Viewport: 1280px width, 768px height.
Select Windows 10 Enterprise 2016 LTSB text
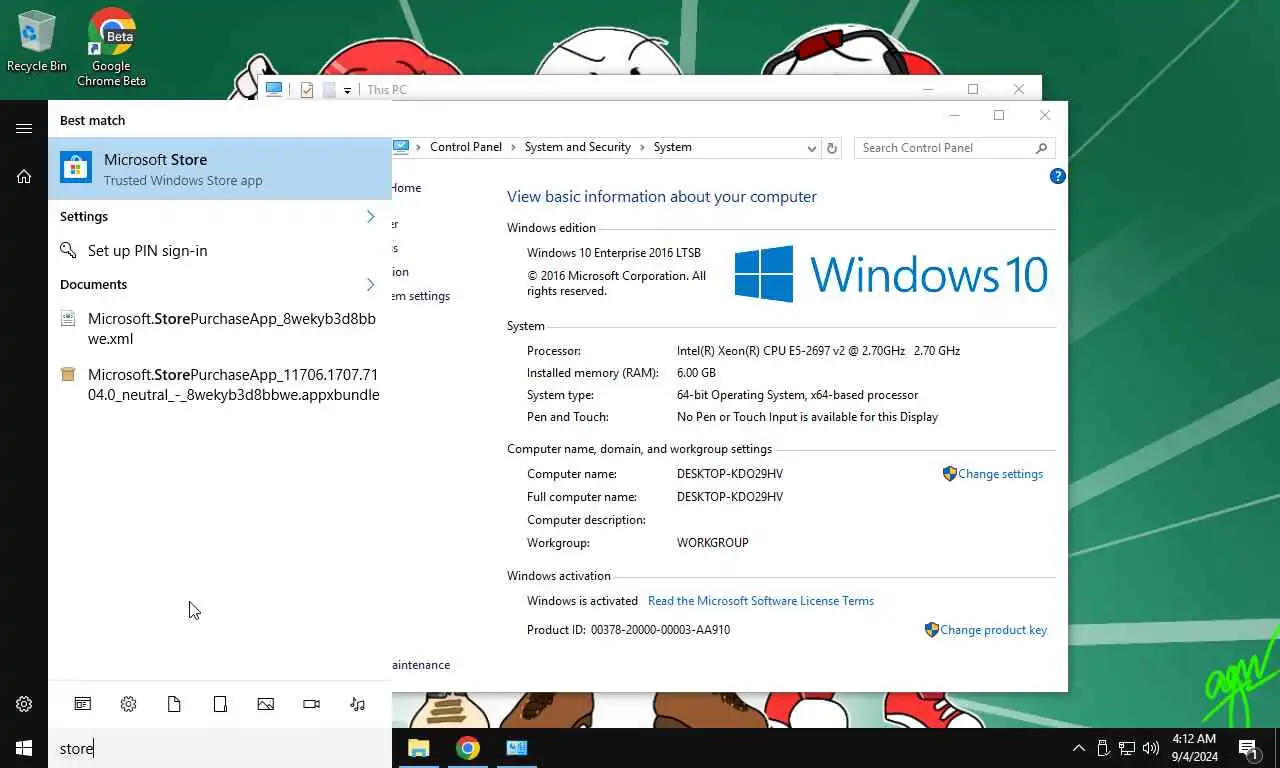(614, 253)
